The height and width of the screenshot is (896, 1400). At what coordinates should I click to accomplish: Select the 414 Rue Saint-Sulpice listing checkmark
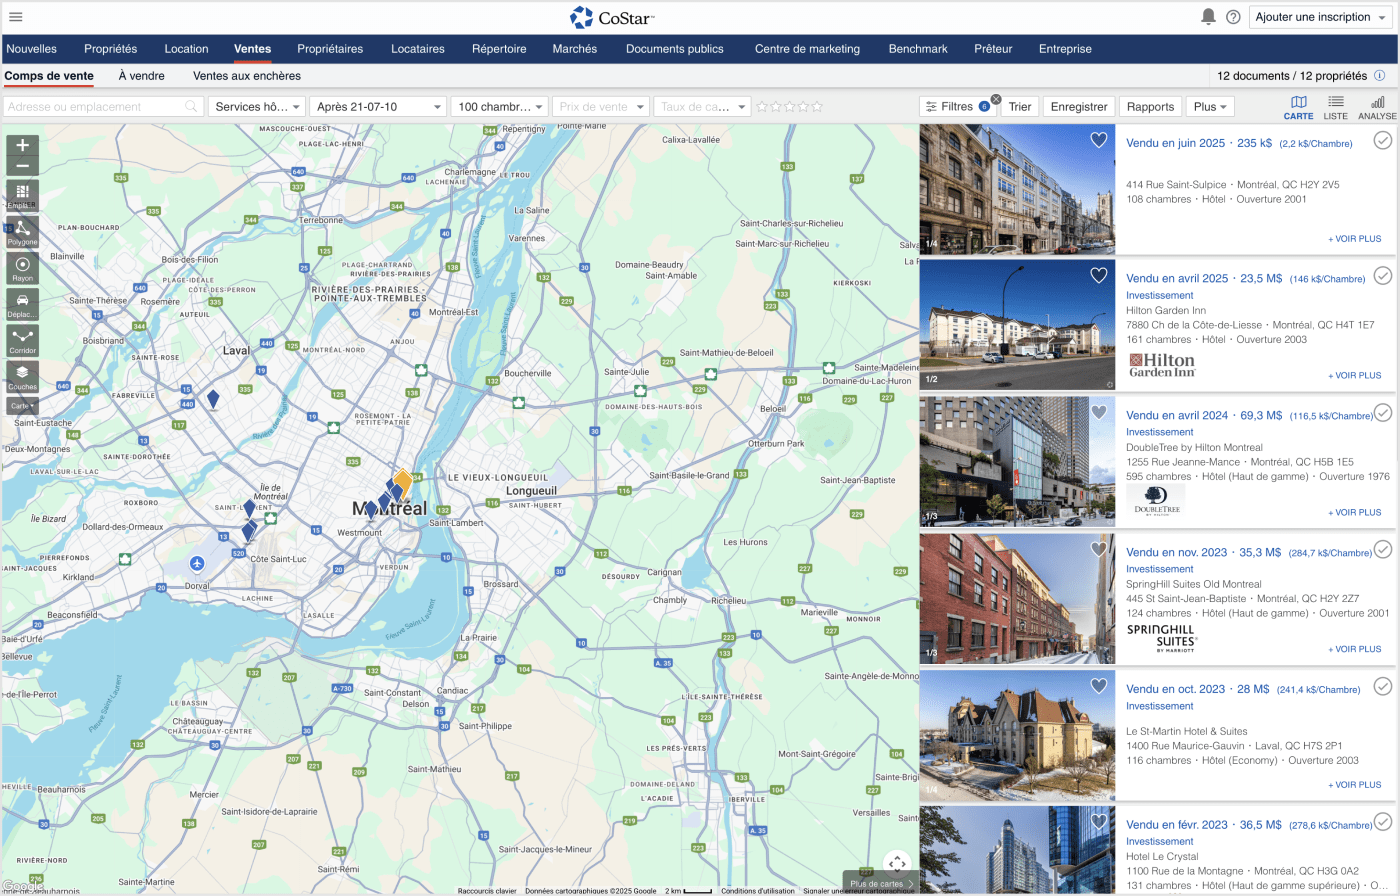1382,141
